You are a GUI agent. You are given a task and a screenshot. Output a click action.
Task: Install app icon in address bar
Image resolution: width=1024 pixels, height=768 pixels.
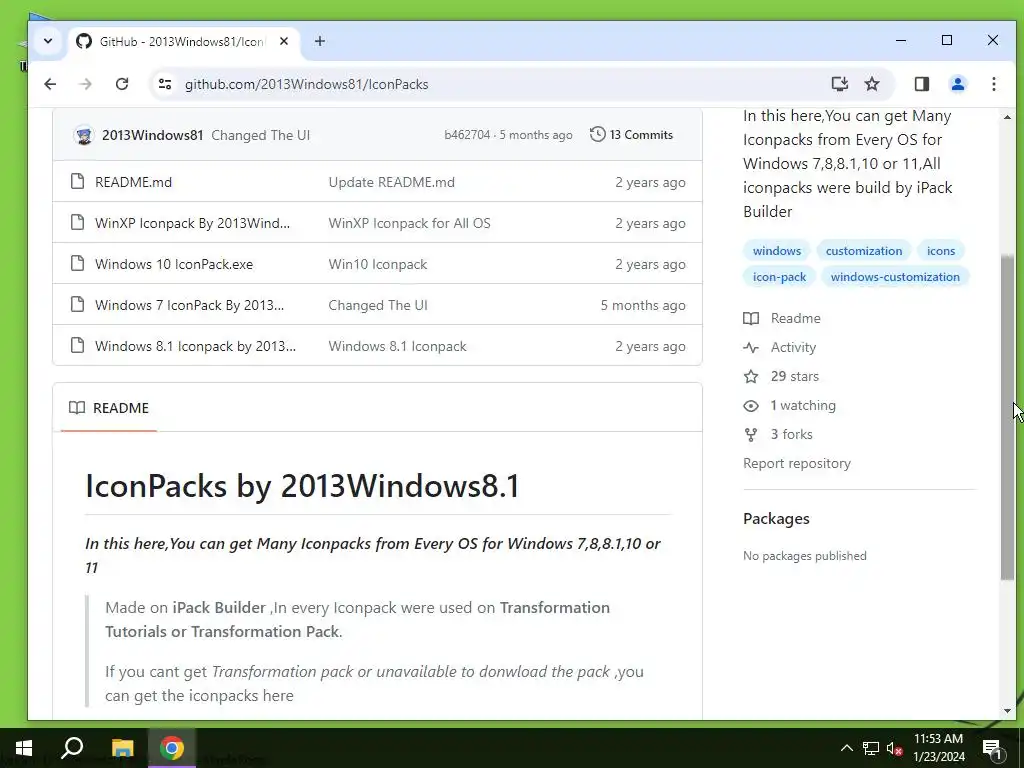[840, 84]
